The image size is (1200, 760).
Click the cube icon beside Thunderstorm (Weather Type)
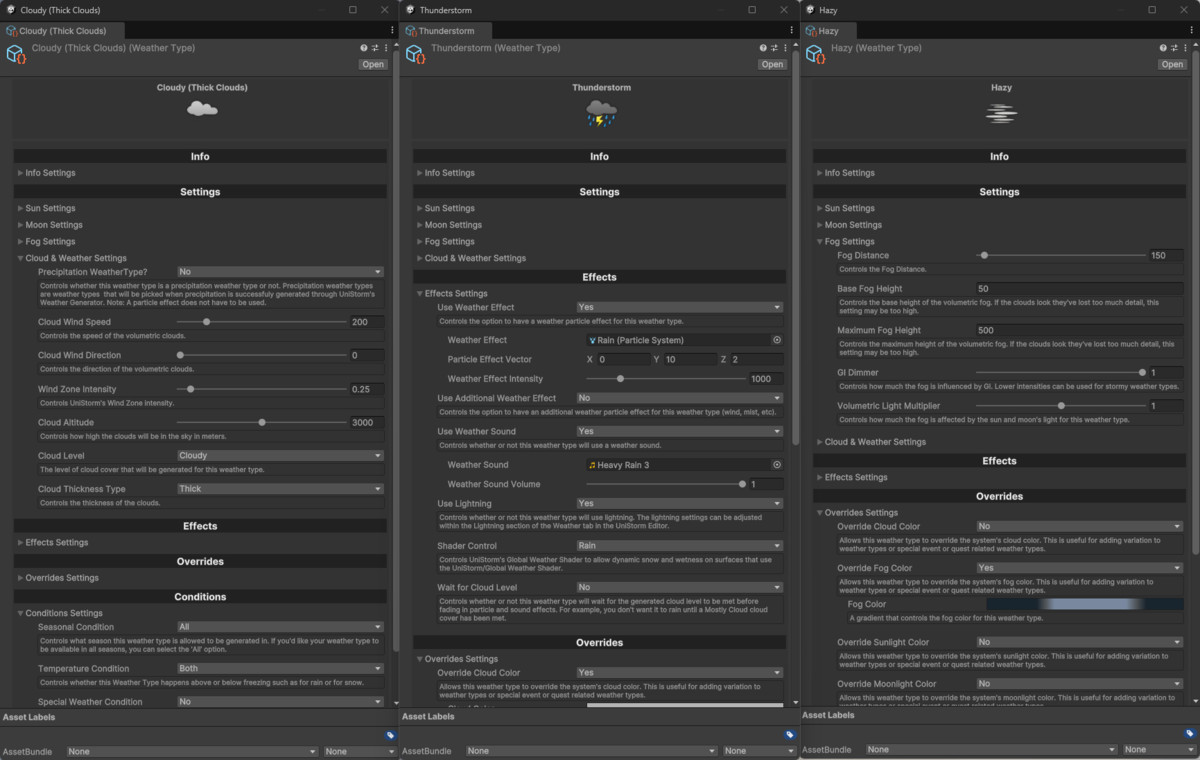click(415, 53)
